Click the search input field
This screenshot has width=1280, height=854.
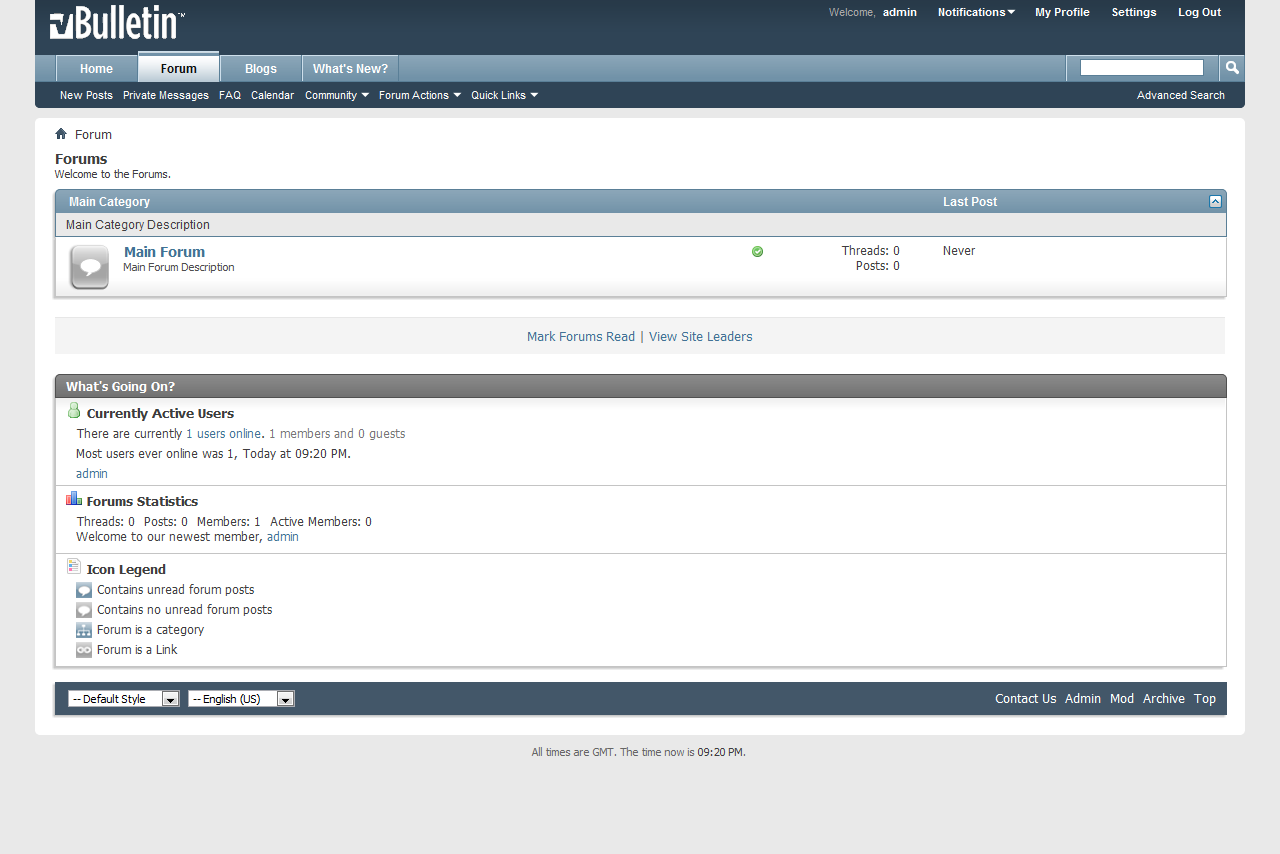pyautogui.click(x=1142, y=68)
